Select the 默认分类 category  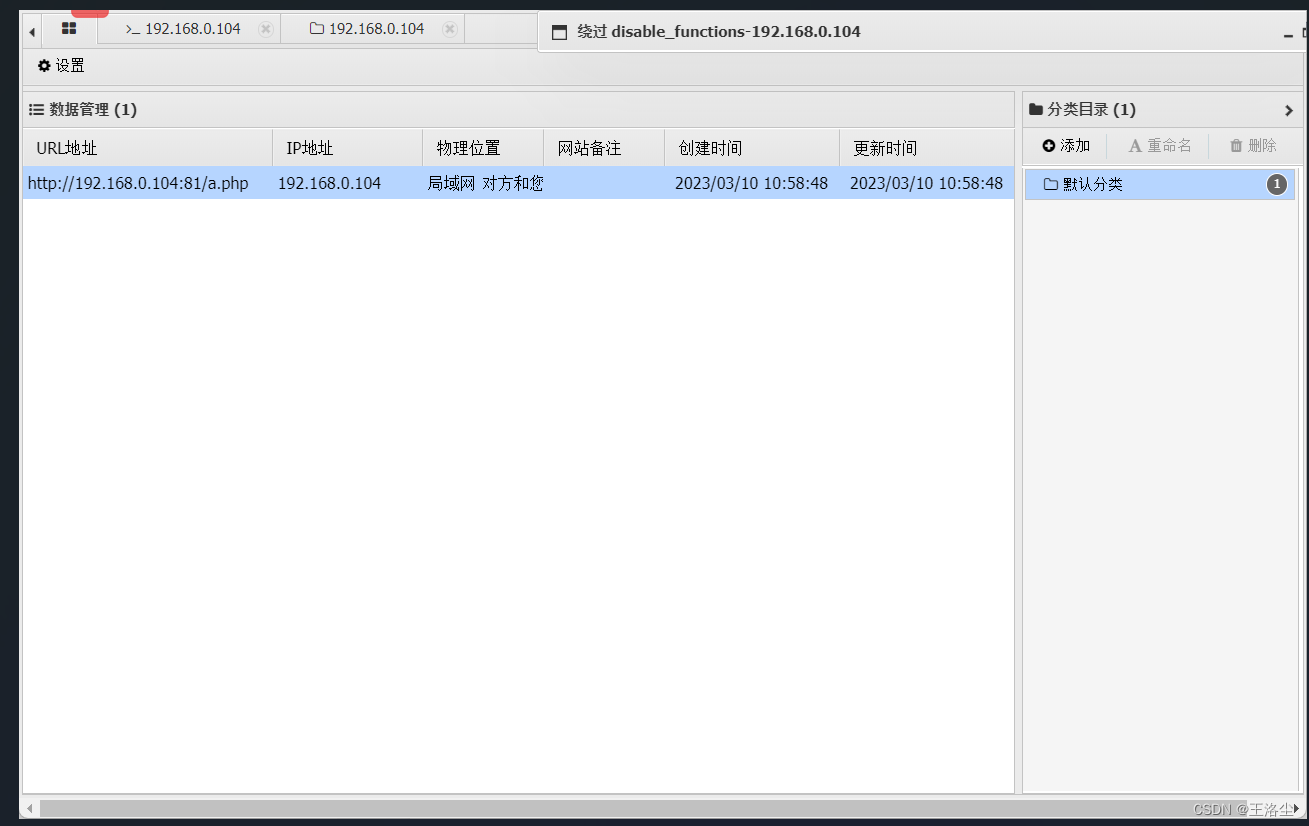(x=1160, y=184)
